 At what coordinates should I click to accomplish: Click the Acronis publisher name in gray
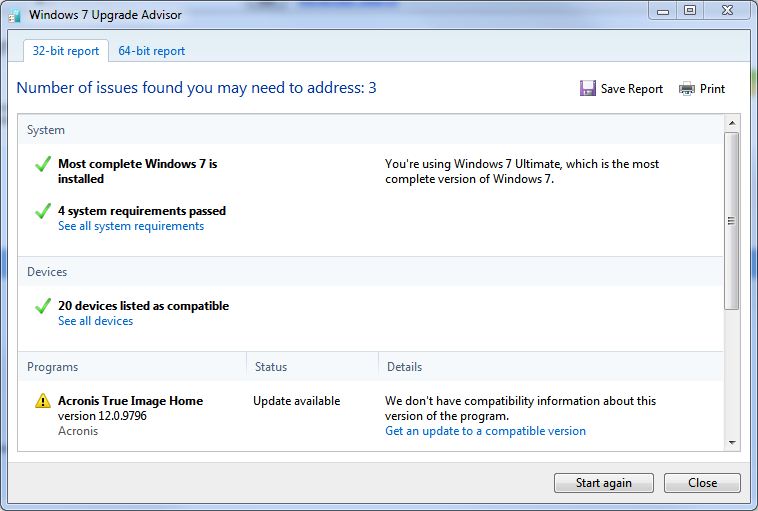[x=78, y=431]
